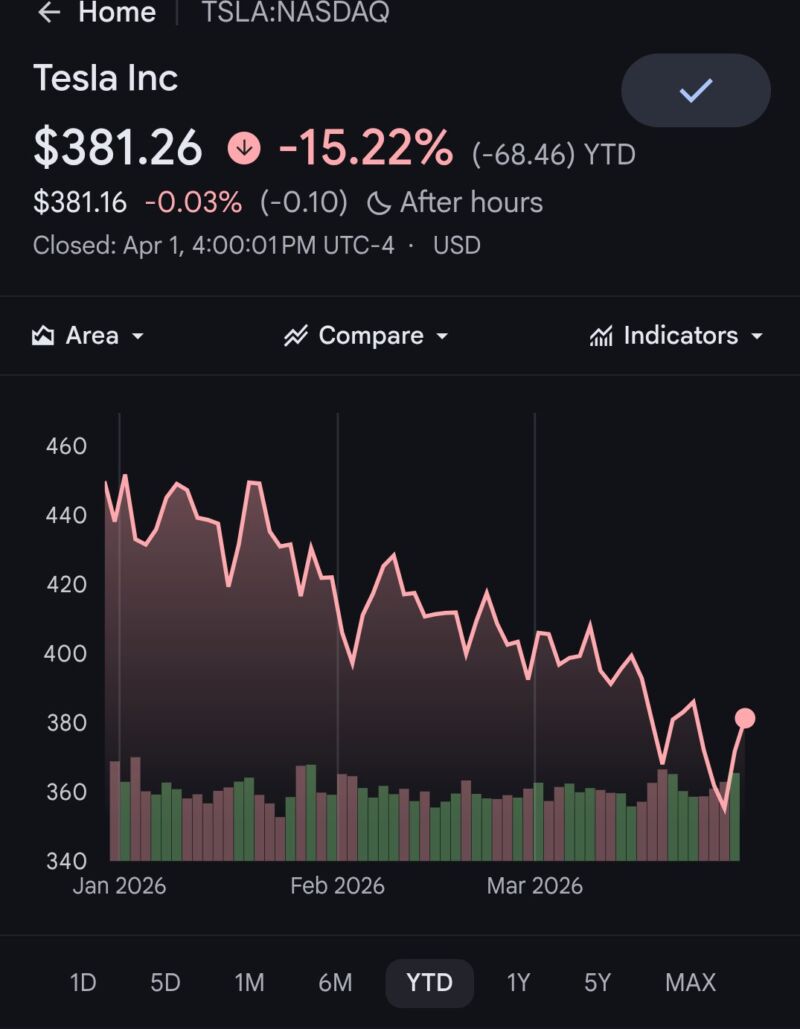Select the 1D time range

(83, 982)
